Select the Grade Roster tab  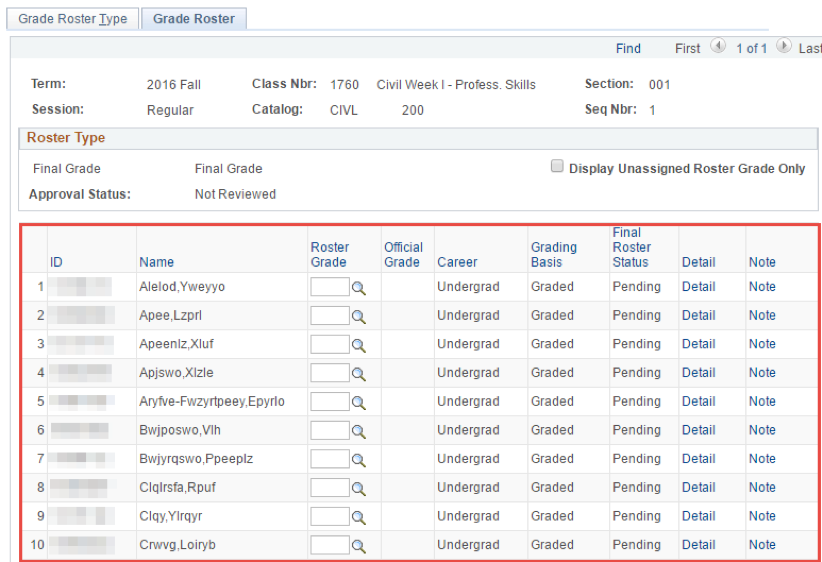194,19
